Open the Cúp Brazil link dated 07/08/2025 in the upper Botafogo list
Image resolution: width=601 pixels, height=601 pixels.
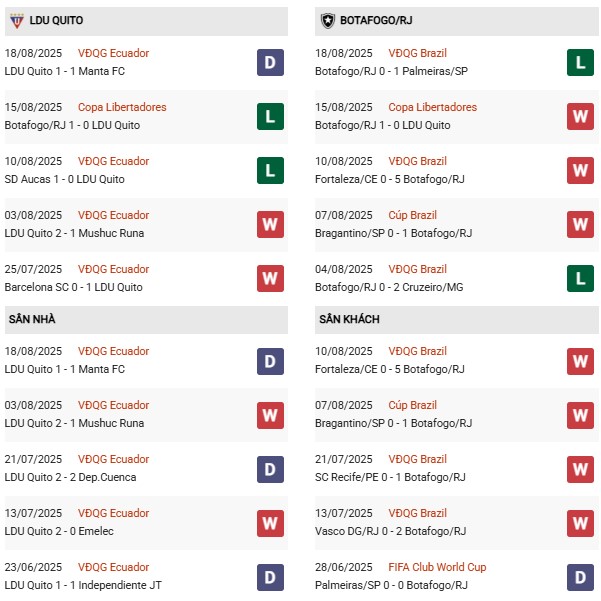coord(412,215)
